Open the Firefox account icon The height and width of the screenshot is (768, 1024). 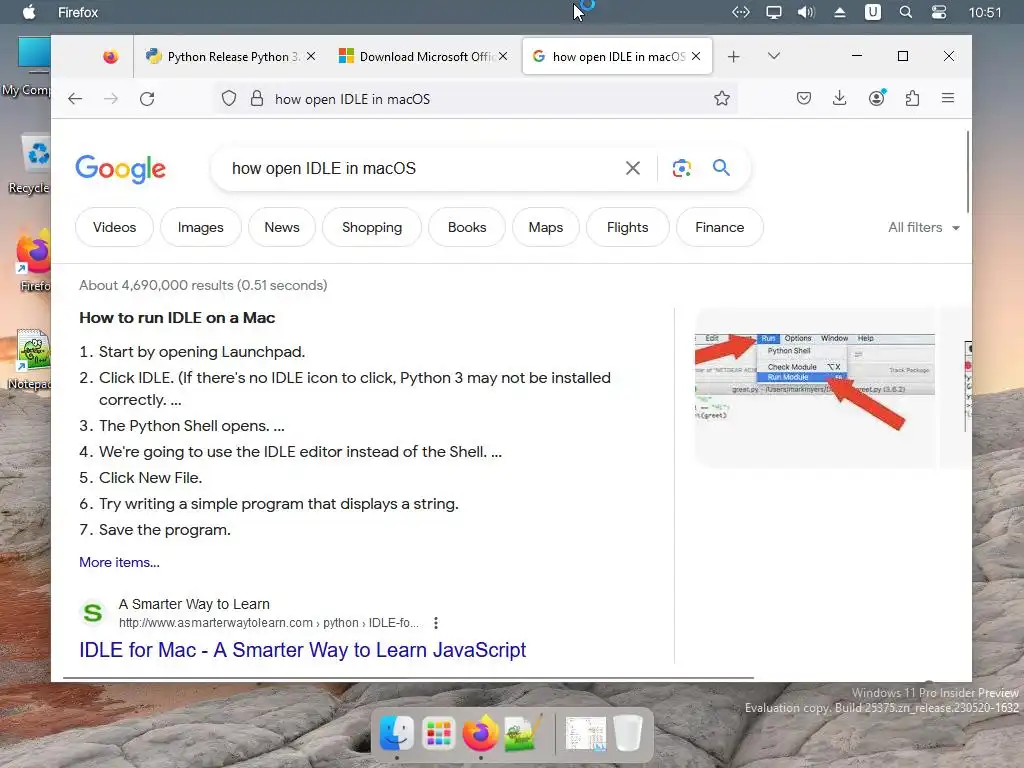coord(876,98)
